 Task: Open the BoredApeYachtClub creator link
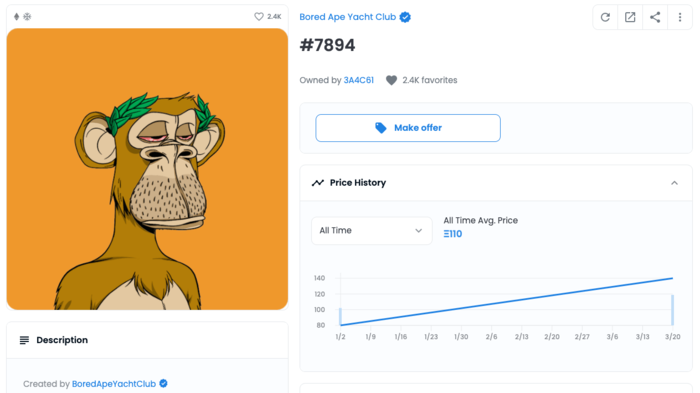114,384
